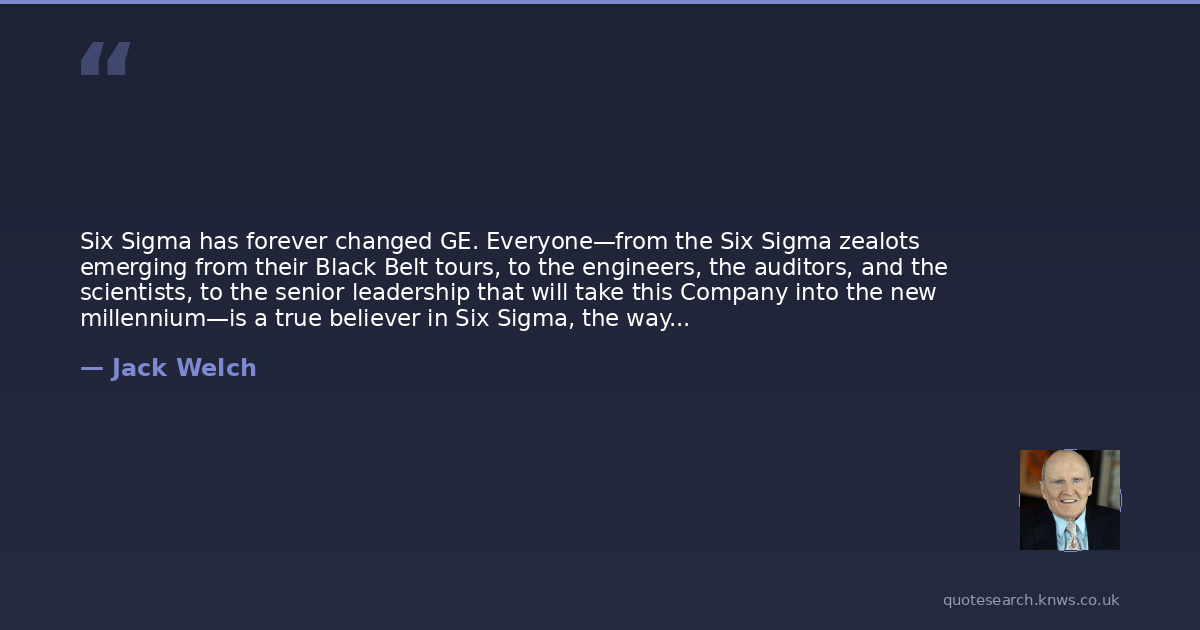Click the word "zealots" in the quote
This screenshot has height=630, width=1200.
(879, 242)
